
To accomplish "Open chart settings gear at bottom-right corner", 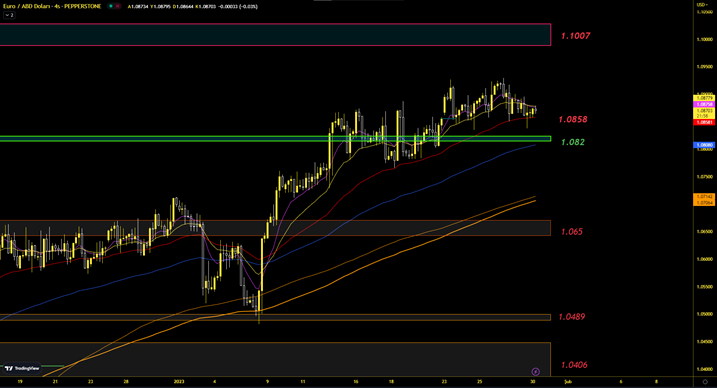I will (x=705, y=382).
